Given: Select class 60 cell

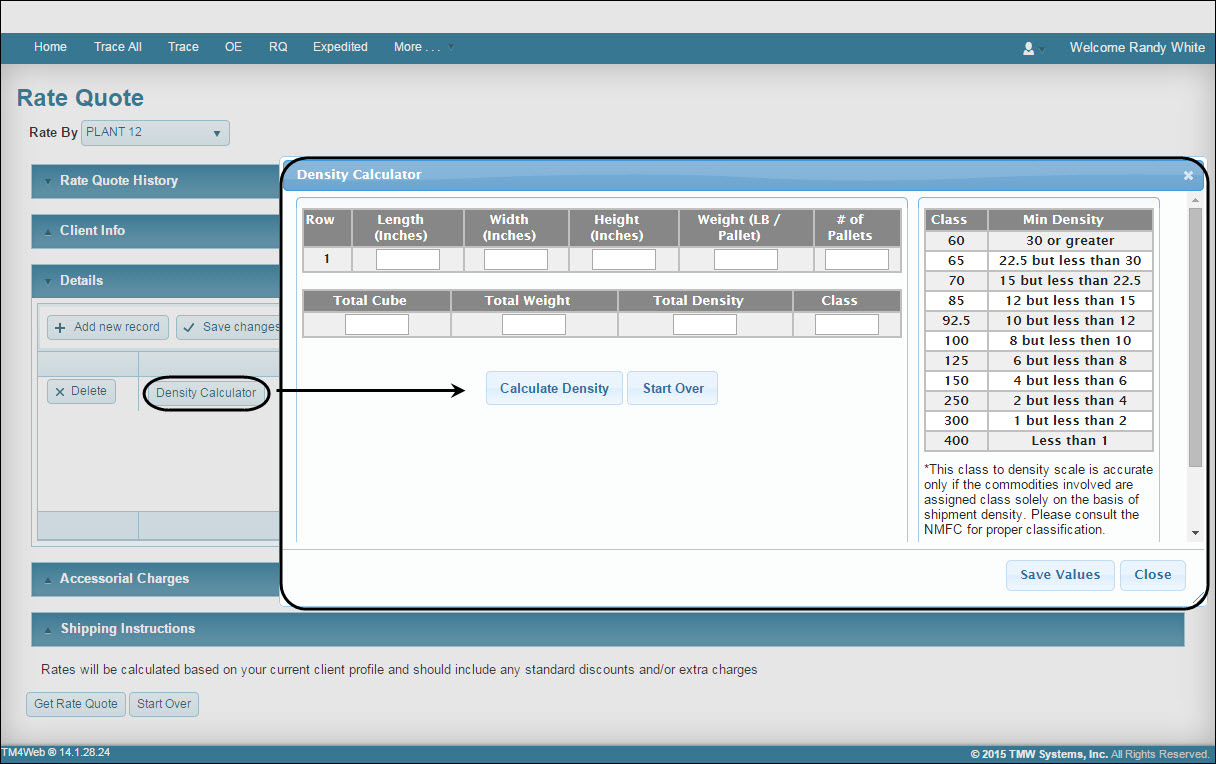Looking at the screenshot, I should 956,241.
